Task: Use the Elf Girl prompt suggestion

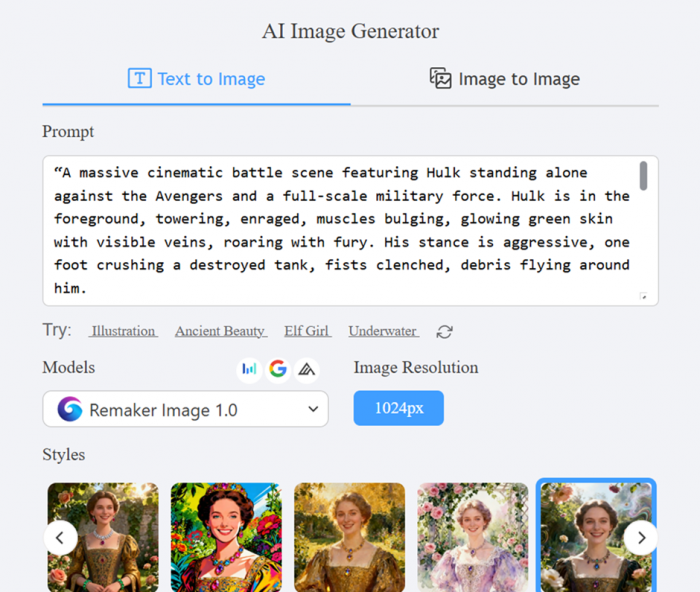Action: [x=307, y=331]
